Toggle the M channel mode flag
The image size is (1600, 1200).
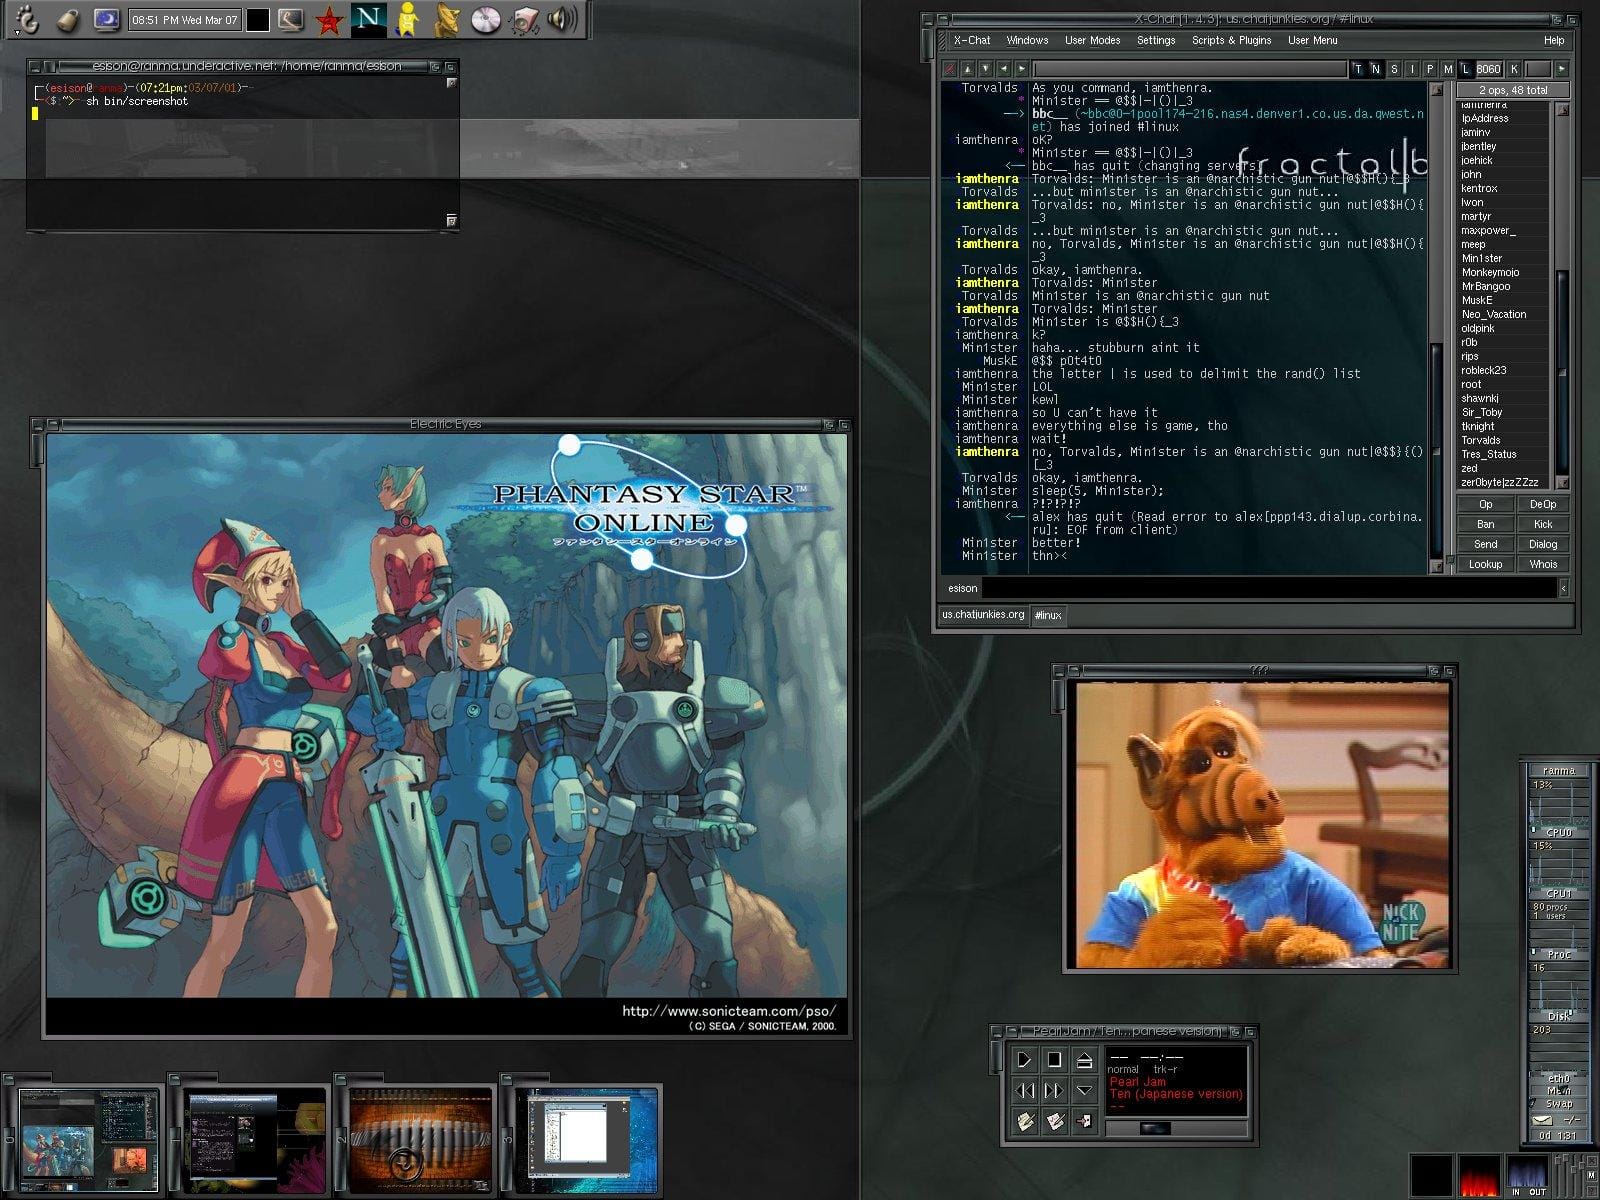(1448, 69)
